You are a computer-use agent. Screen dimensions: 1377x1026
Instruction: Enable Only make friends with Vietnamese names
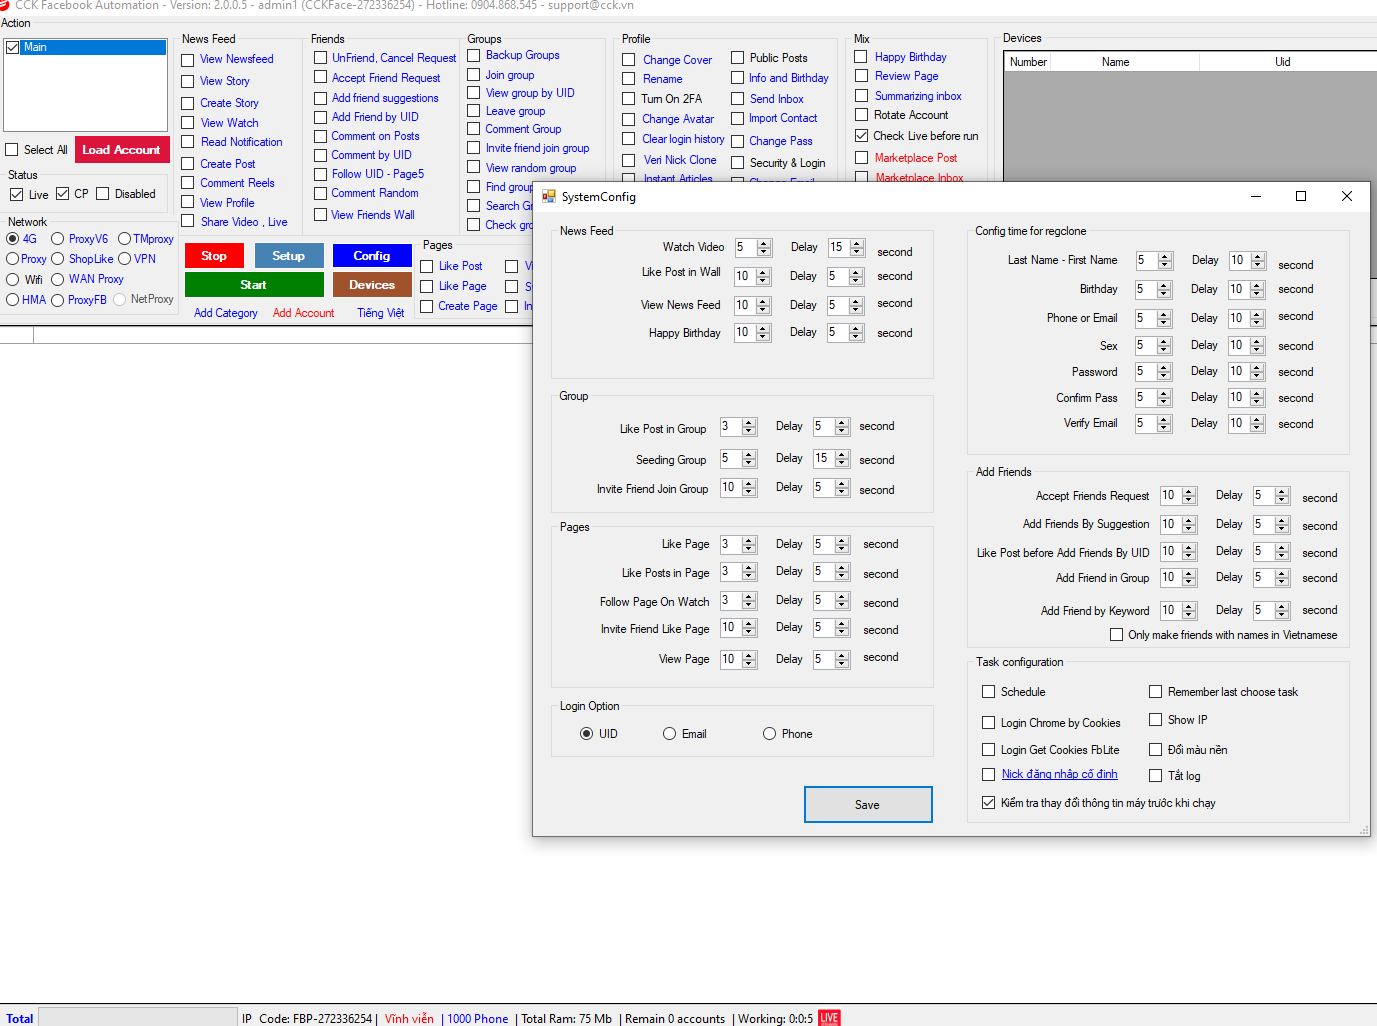point(1116,635)
